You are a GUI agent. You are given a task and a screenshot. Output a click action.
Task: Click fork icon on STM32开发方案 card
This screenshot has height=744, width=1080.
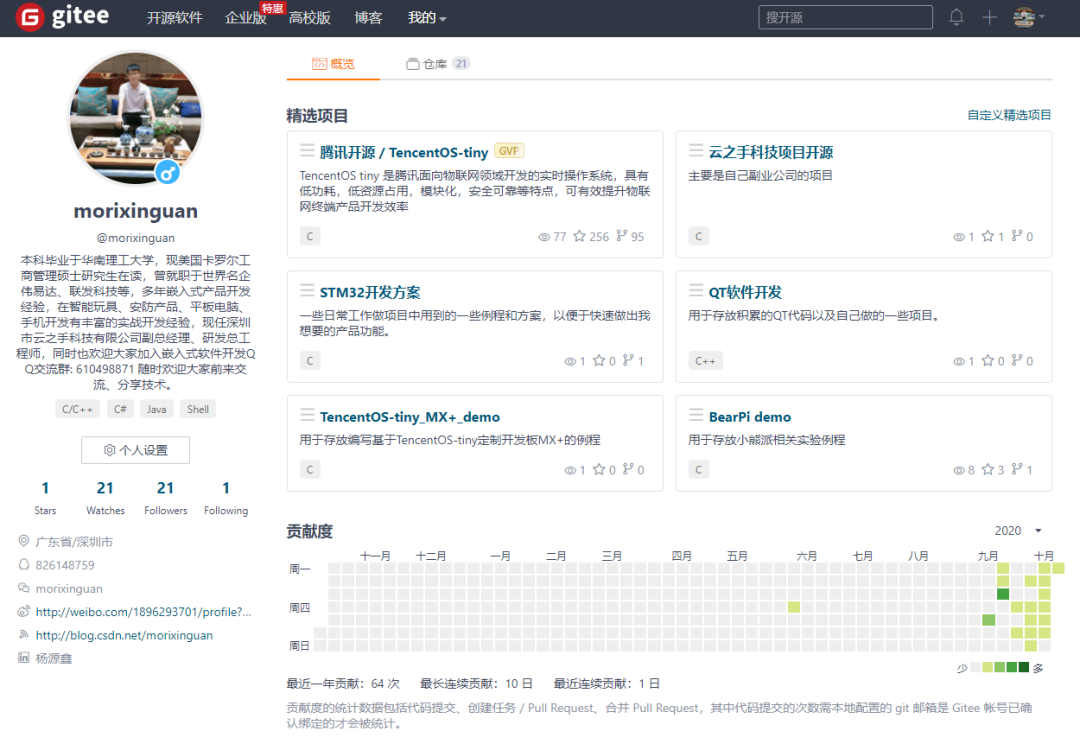[x=628, y=360]
